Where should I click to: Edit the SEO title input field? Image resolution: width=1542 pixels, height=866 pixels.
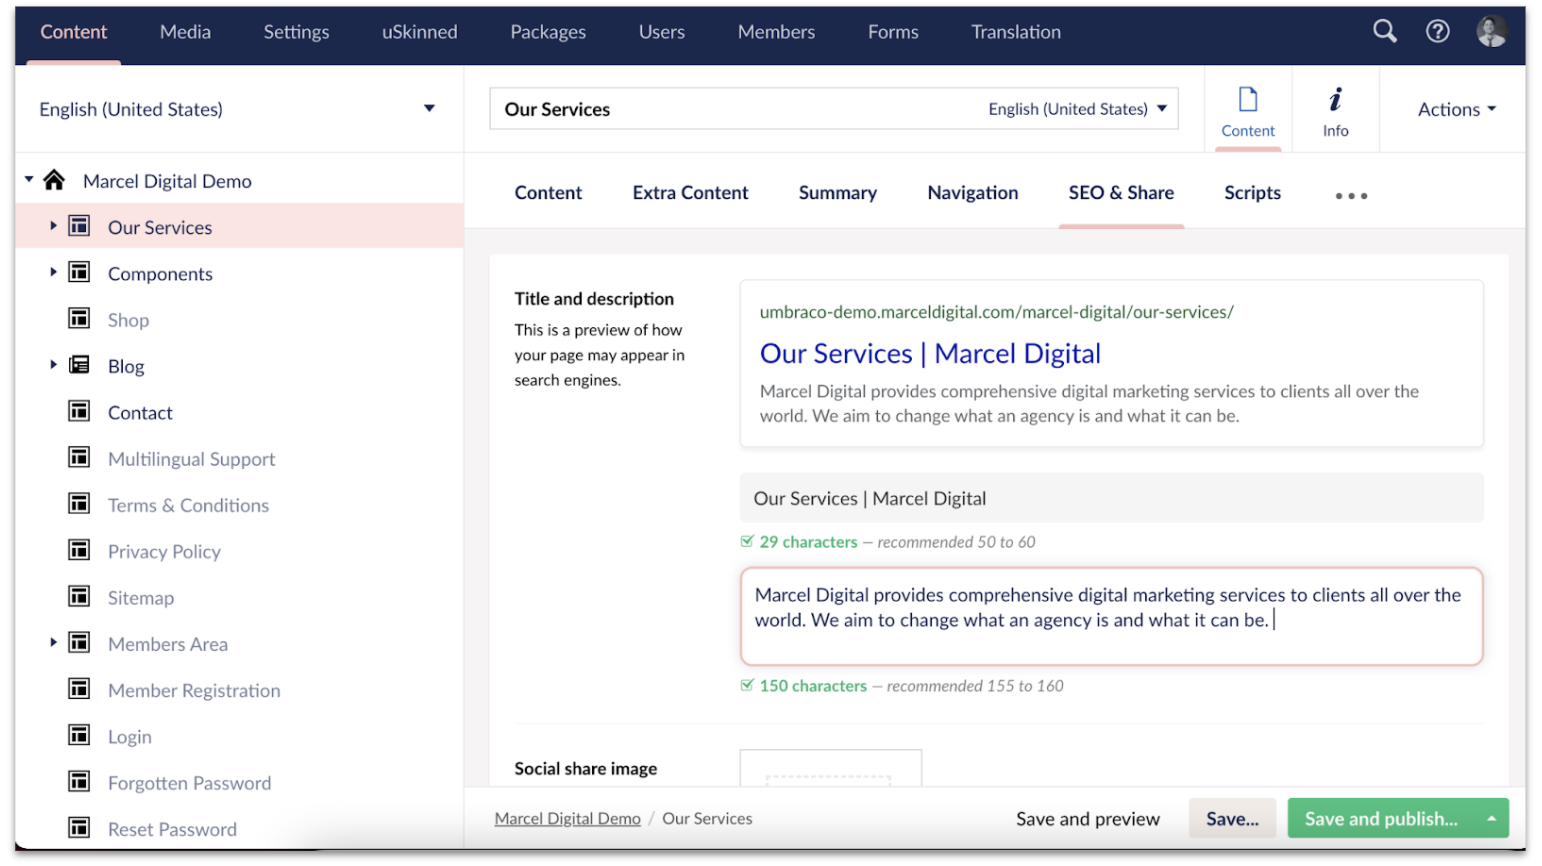1111,498
